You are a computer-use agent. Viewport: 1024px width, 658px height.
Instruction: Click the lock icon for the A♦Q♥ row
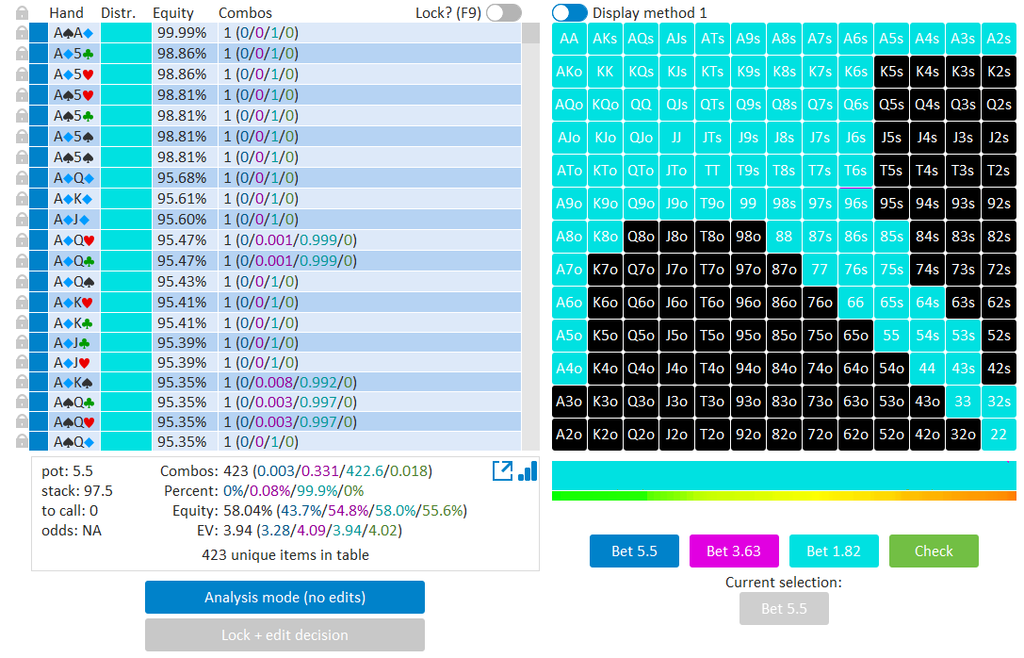[22, 240]
